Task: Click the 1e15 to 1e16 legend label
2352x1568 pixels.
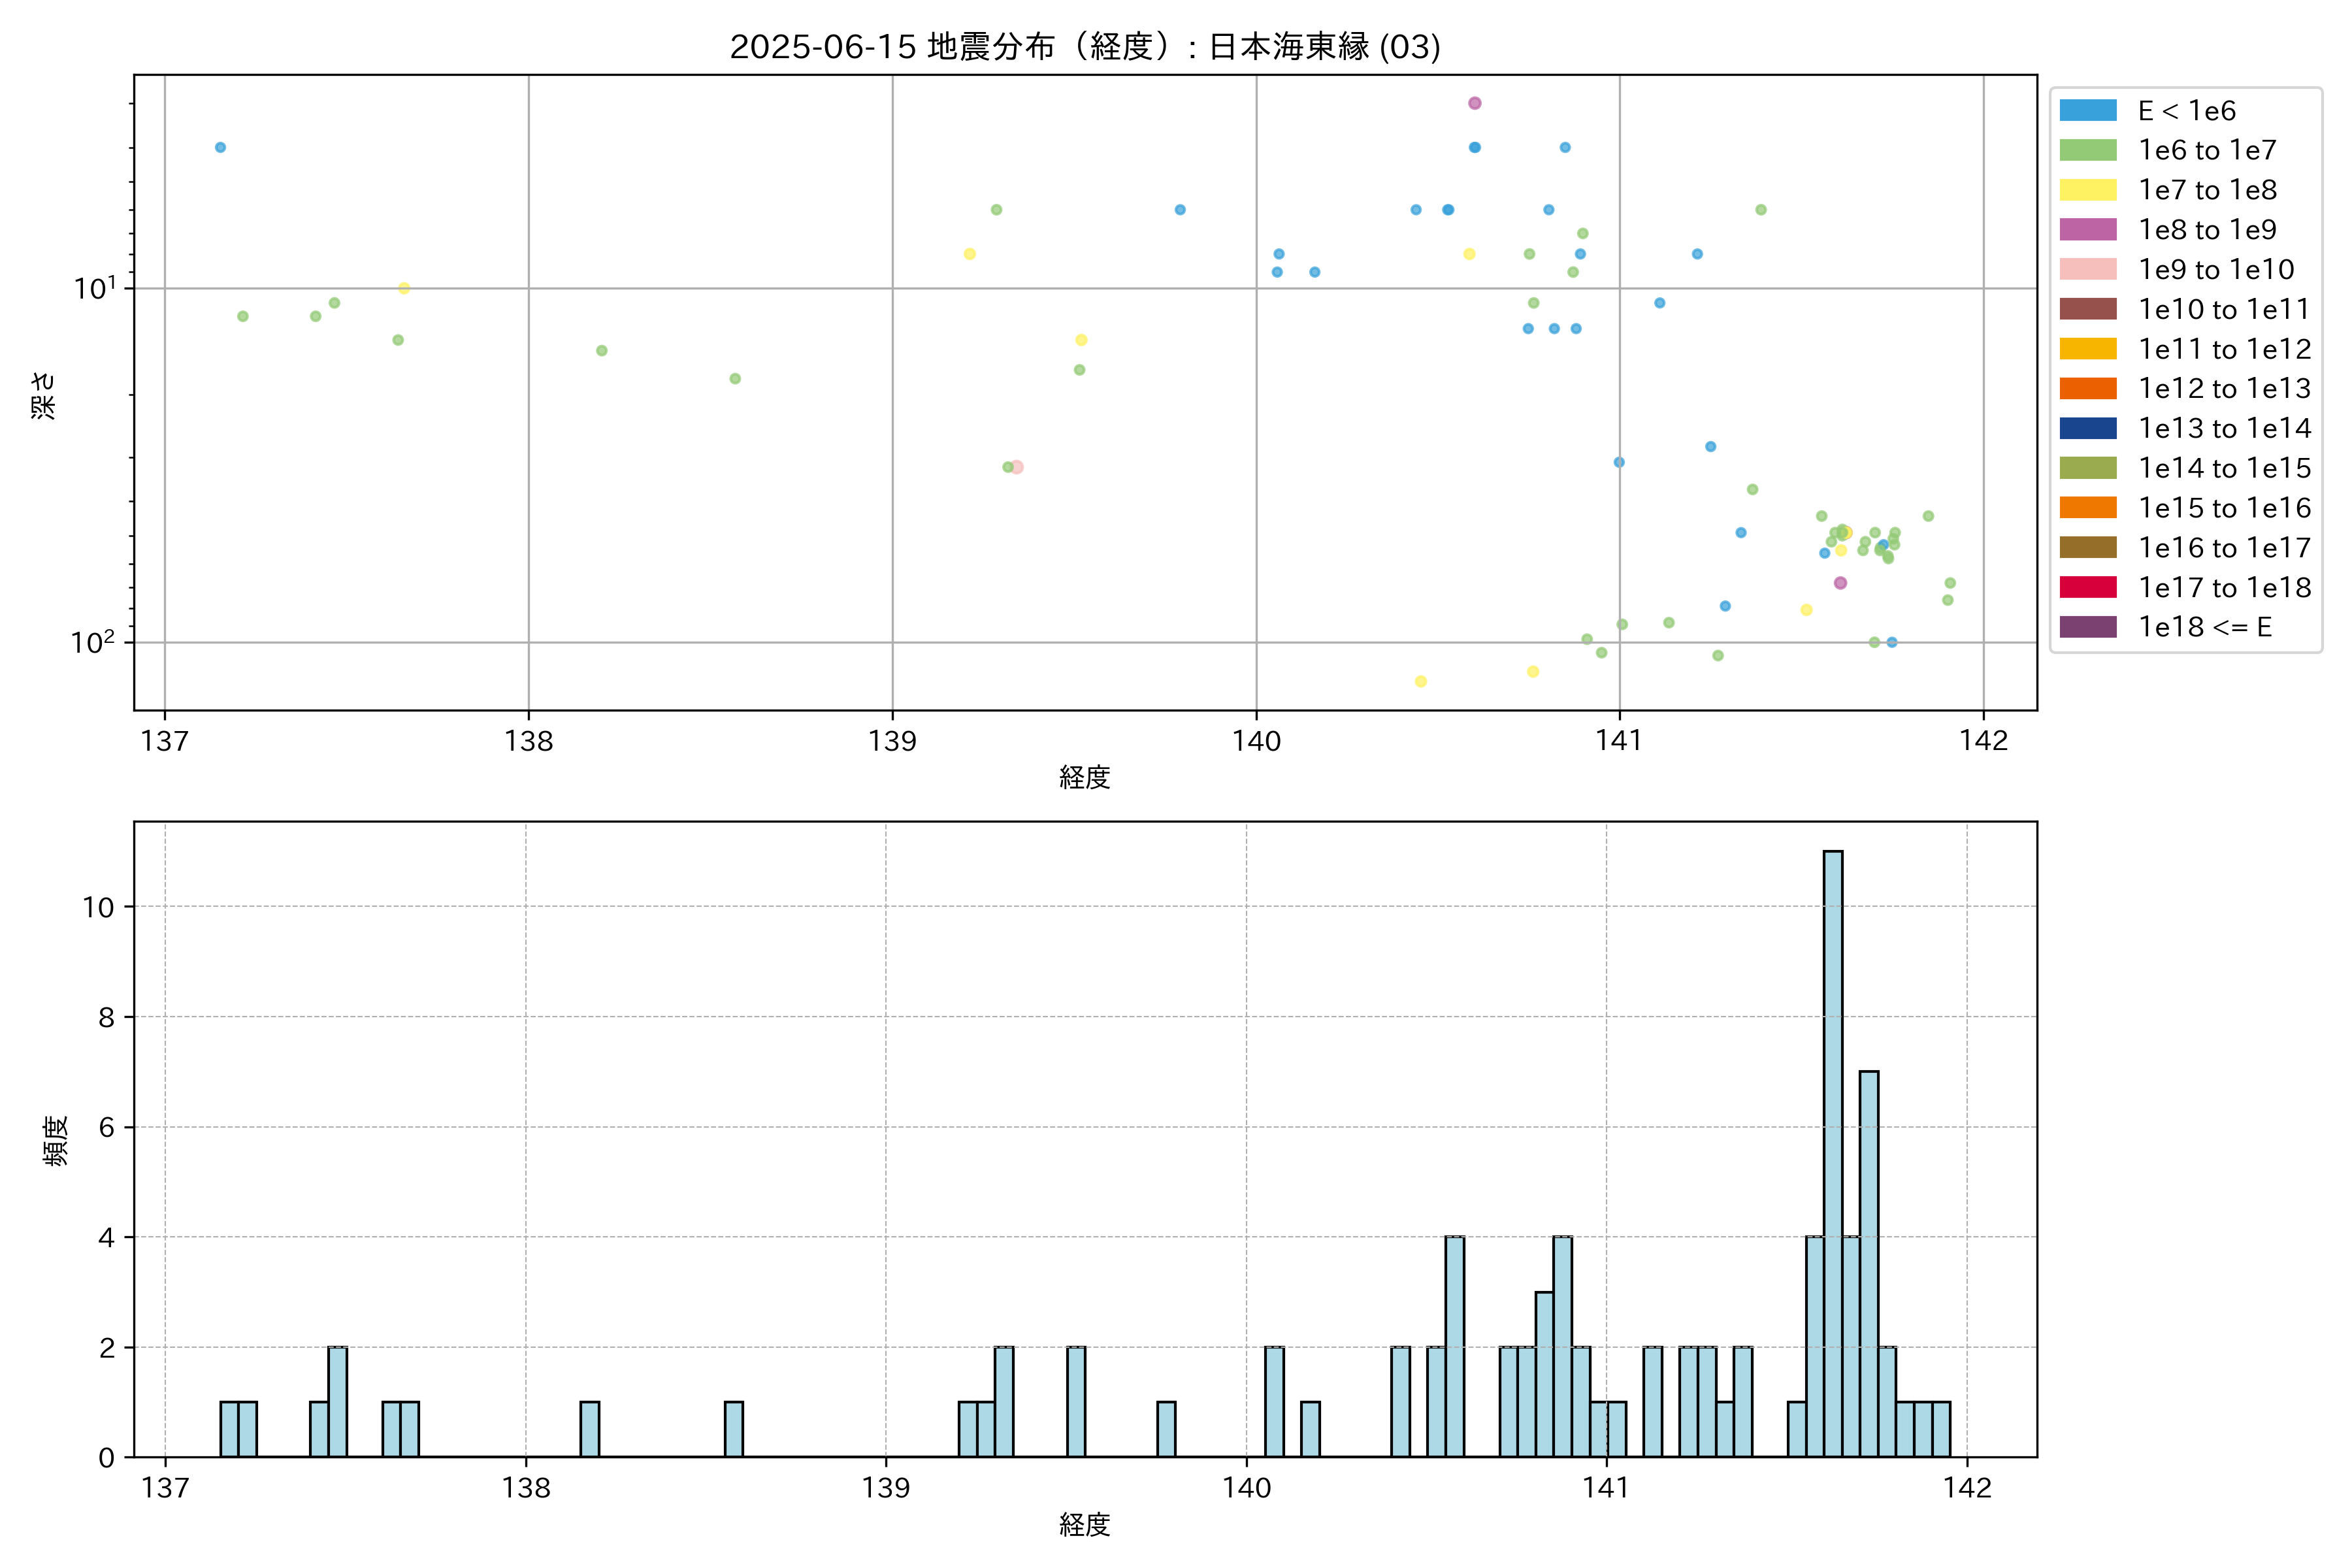Action: coord(2224,508)
